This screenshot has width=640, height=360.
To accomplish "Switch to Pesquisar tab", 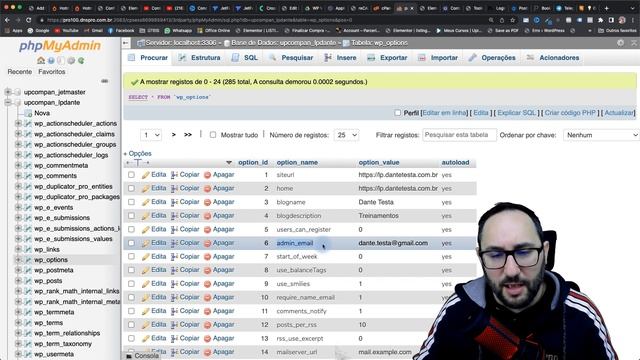I will pos(291,58).
